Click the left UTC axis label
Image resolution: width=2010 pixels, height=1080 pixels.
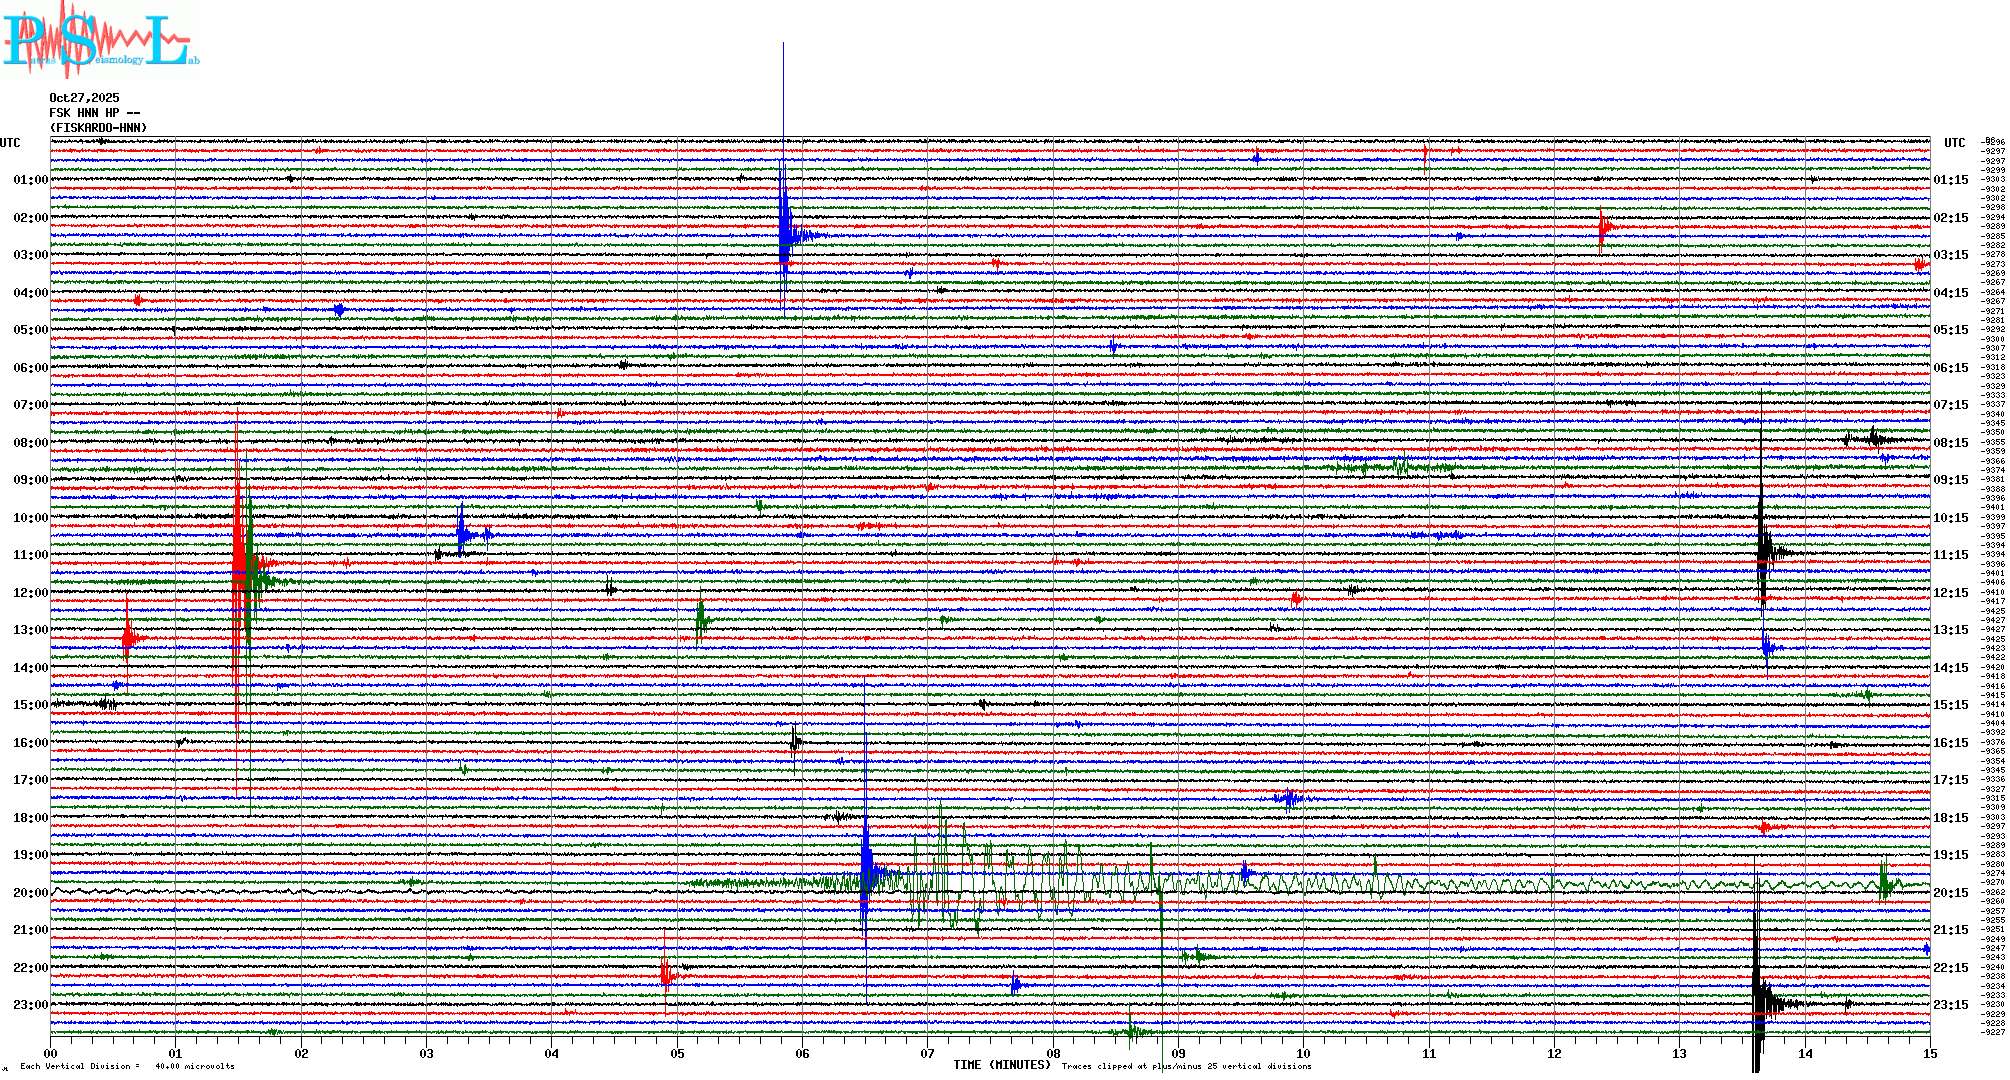pyautogui.click(x=10, y=143)
